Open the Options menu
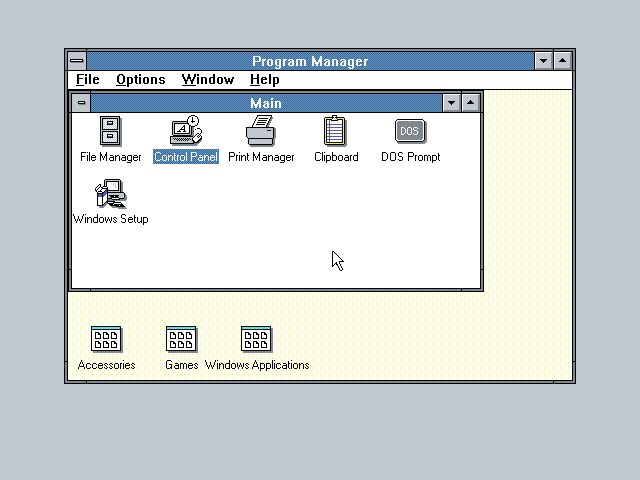The width and height of the screenshot is (640, 480). (140, 80)
